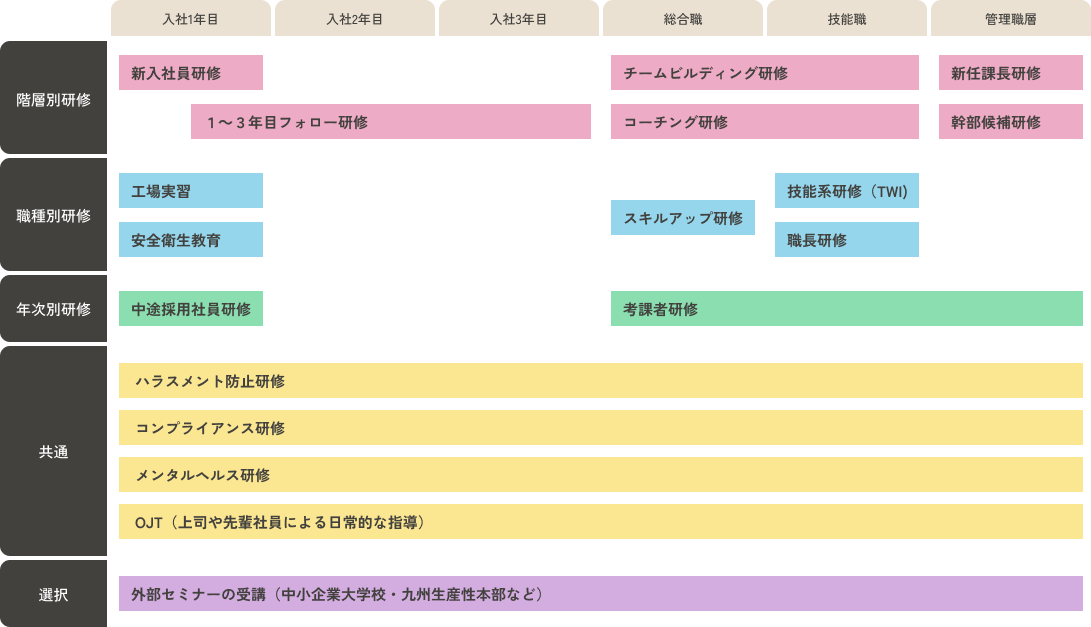Viewport: 1091px width, 627px height.
Task: Select the 工場実習 blue block
Action: pyautogui.click(x=190, y=191)
